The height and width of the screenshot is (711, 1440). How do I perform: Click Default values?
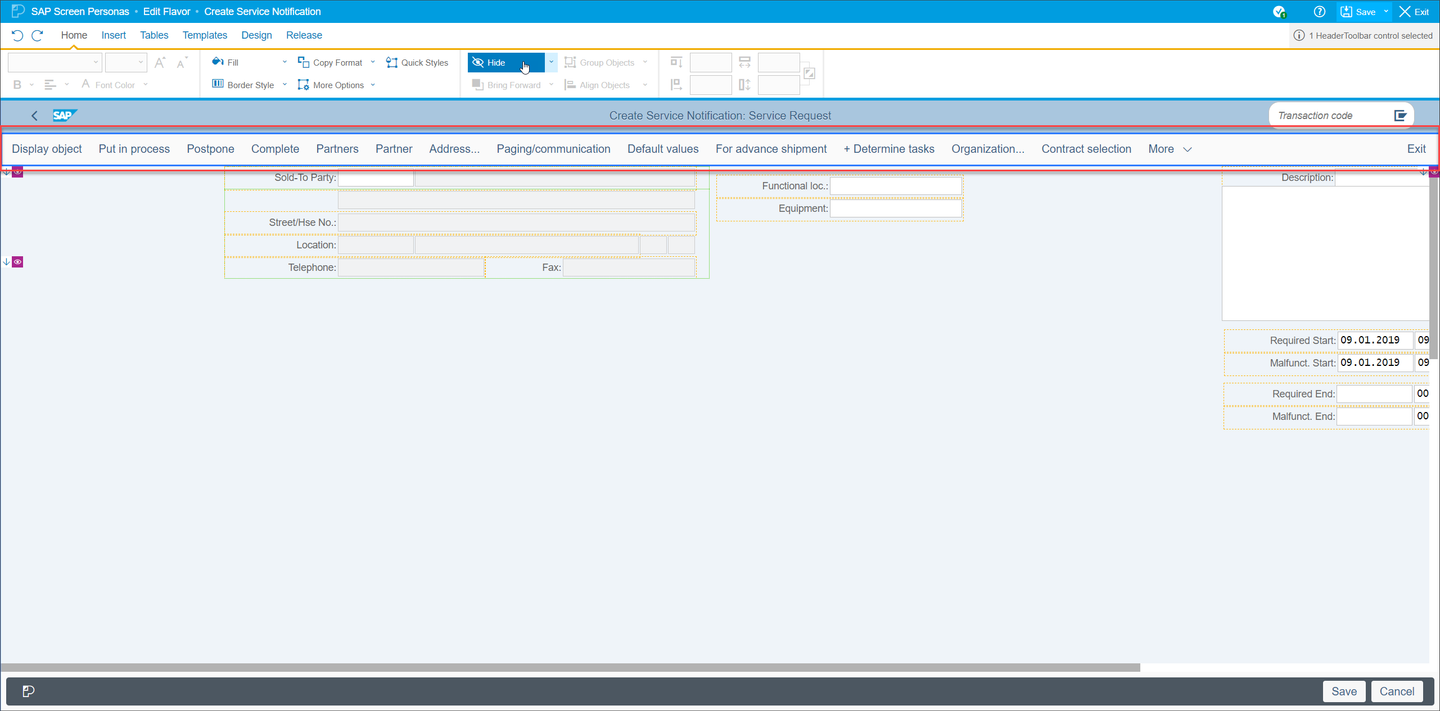(x=663, y=149)
